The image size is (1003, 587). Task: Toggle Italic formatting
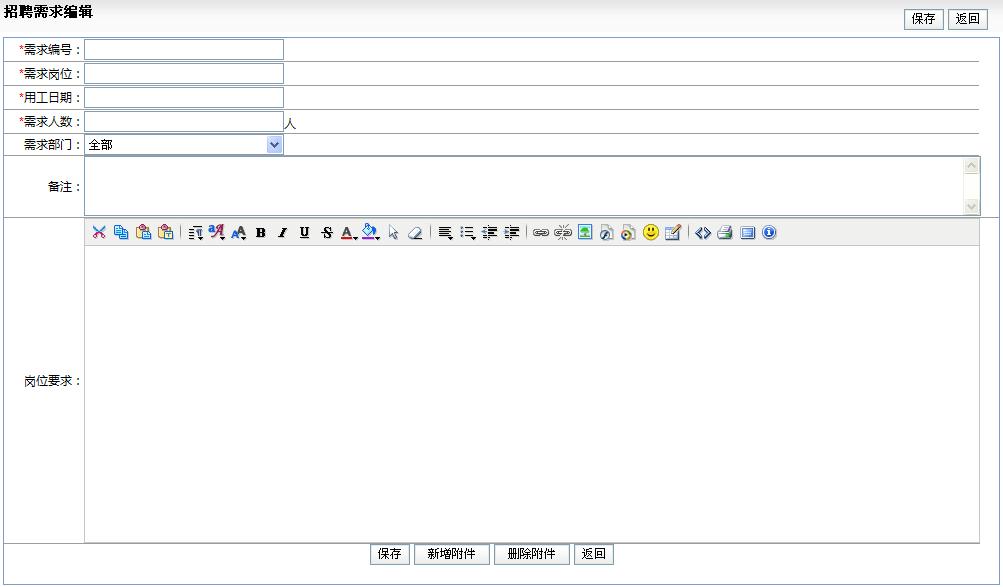[x=282, y=233]
